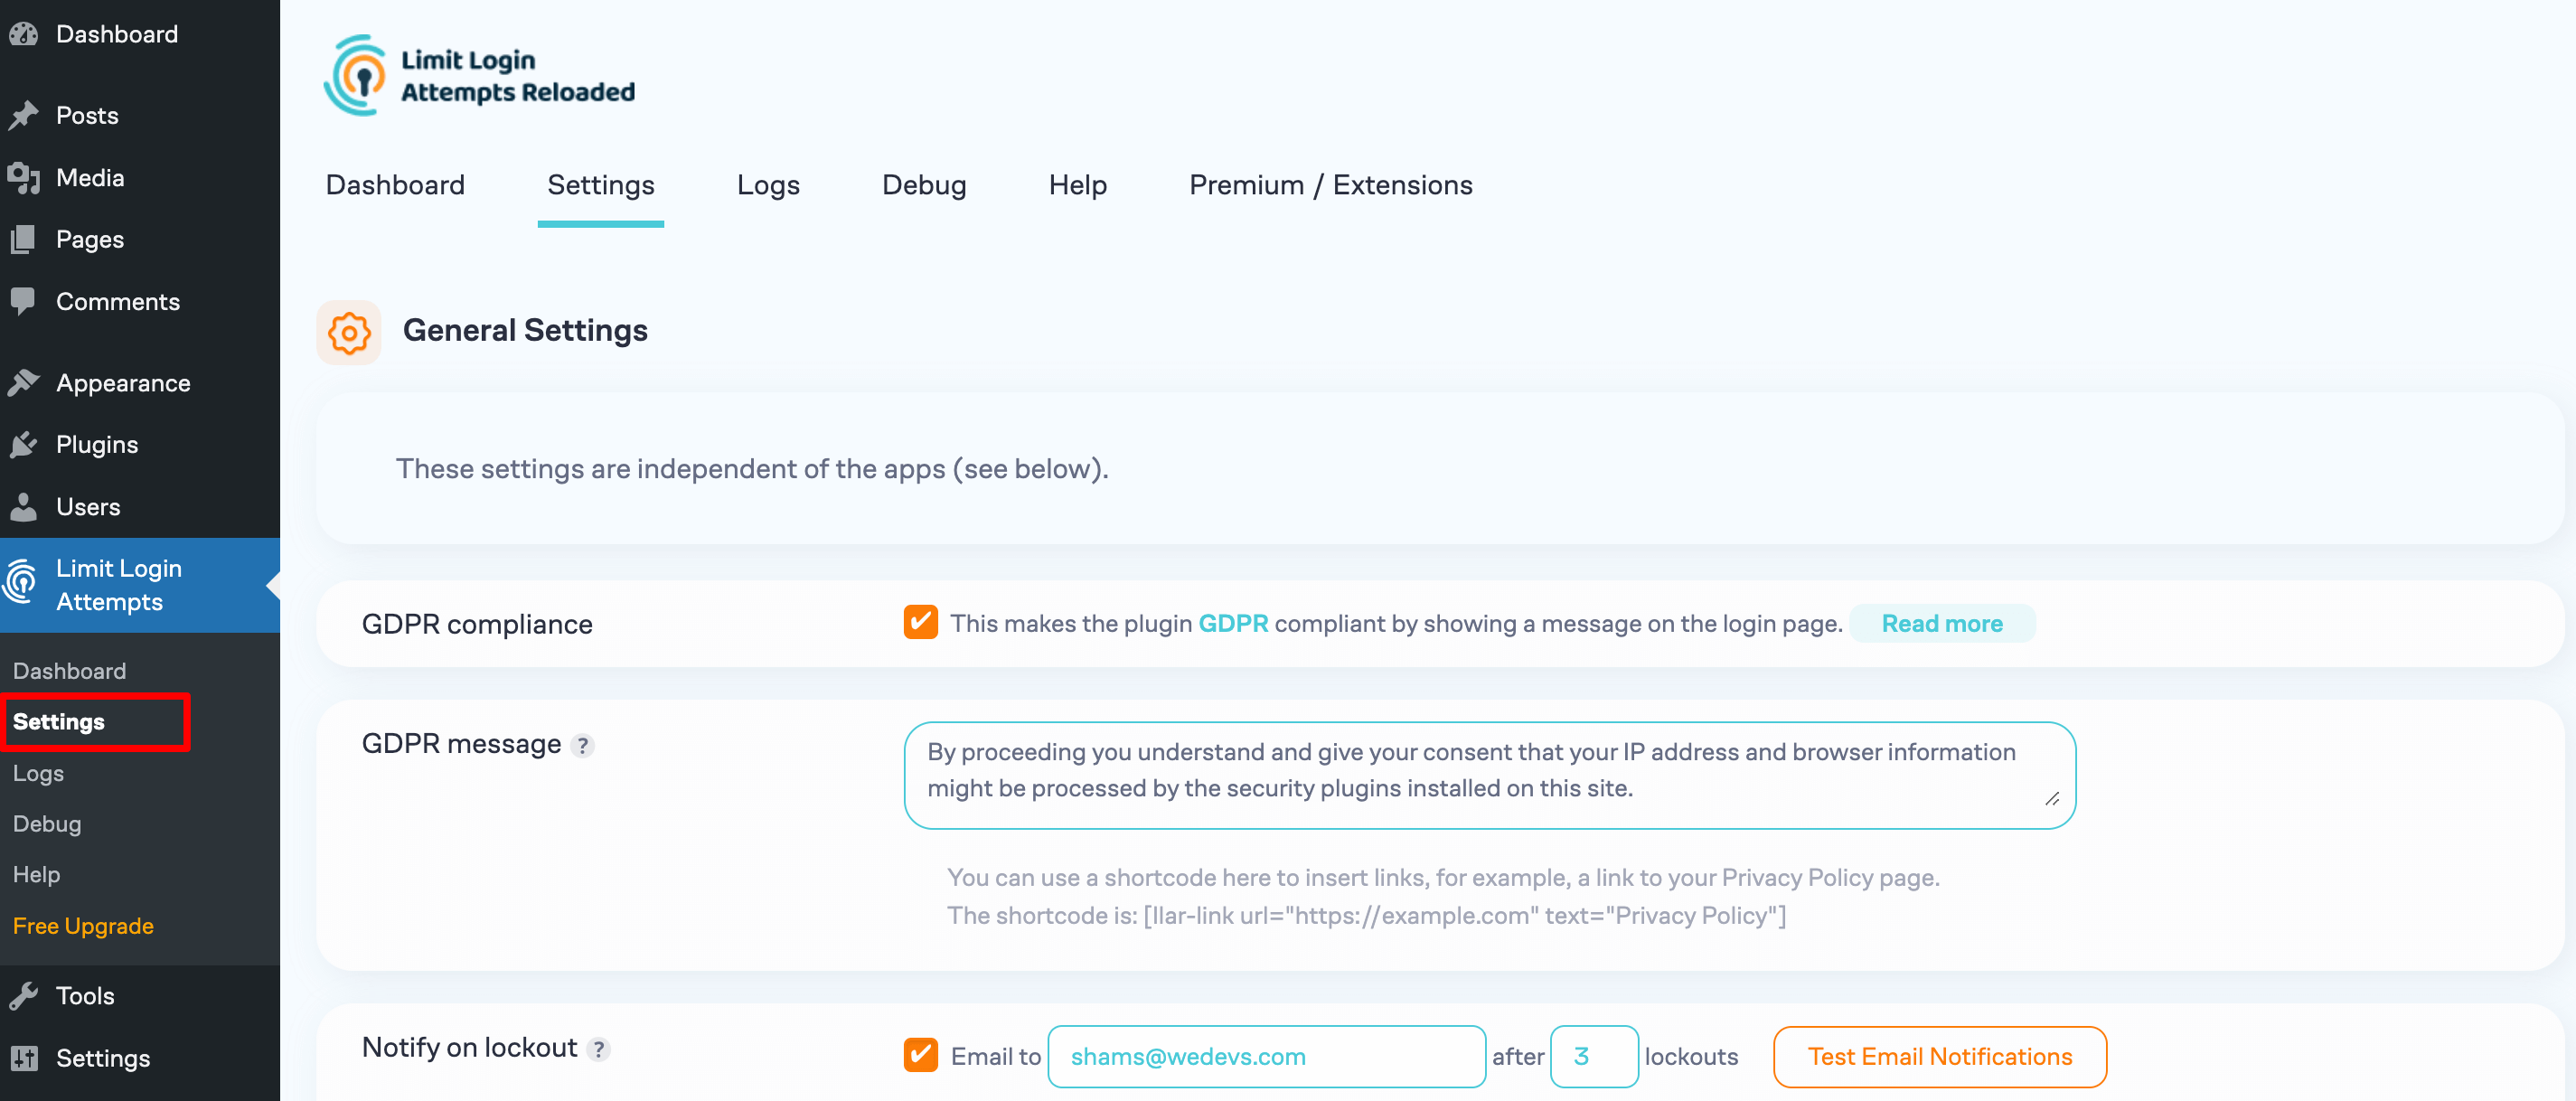
Task: Click Test Email Notifications button
Action: pos(1941,1055)
